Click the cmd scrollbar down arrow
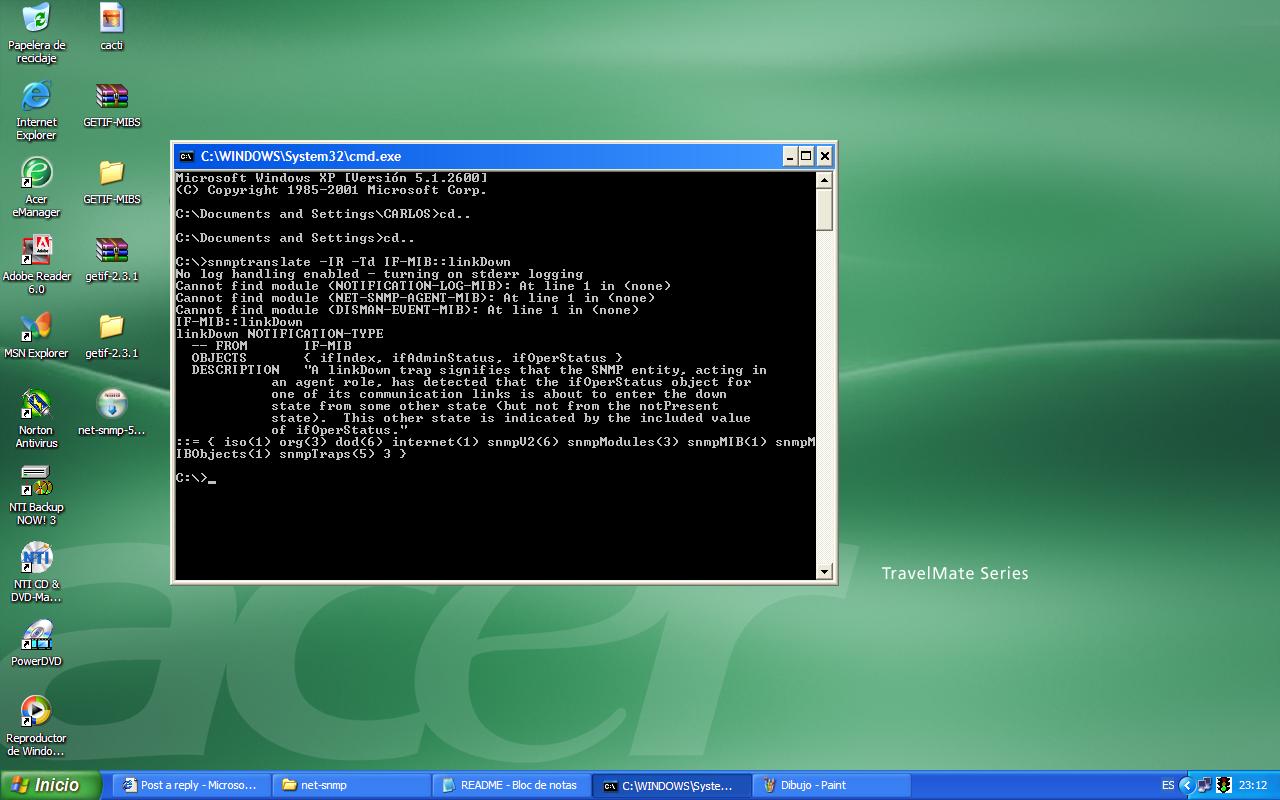1280x800 pixels. tap(824, 572)
